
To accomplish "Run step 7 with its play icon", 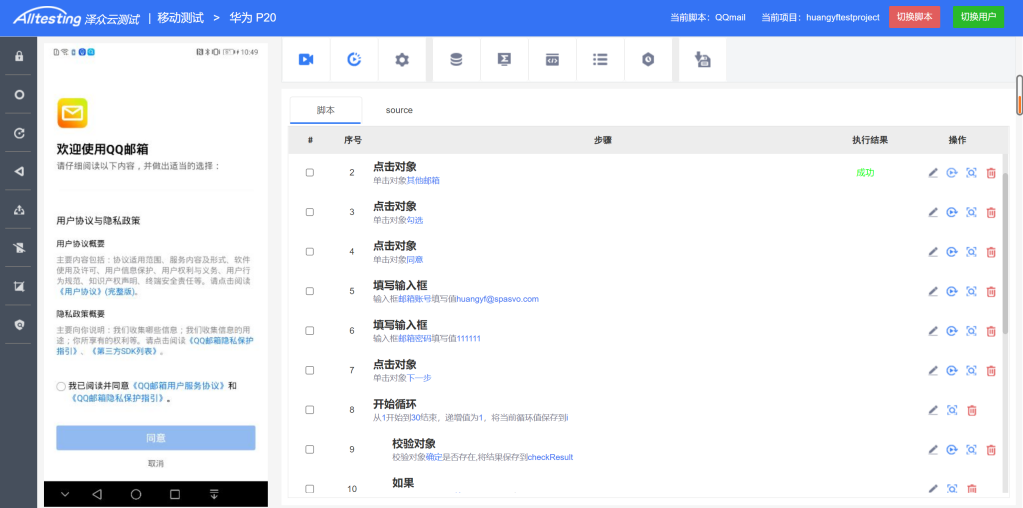I will tap(952, 370).
